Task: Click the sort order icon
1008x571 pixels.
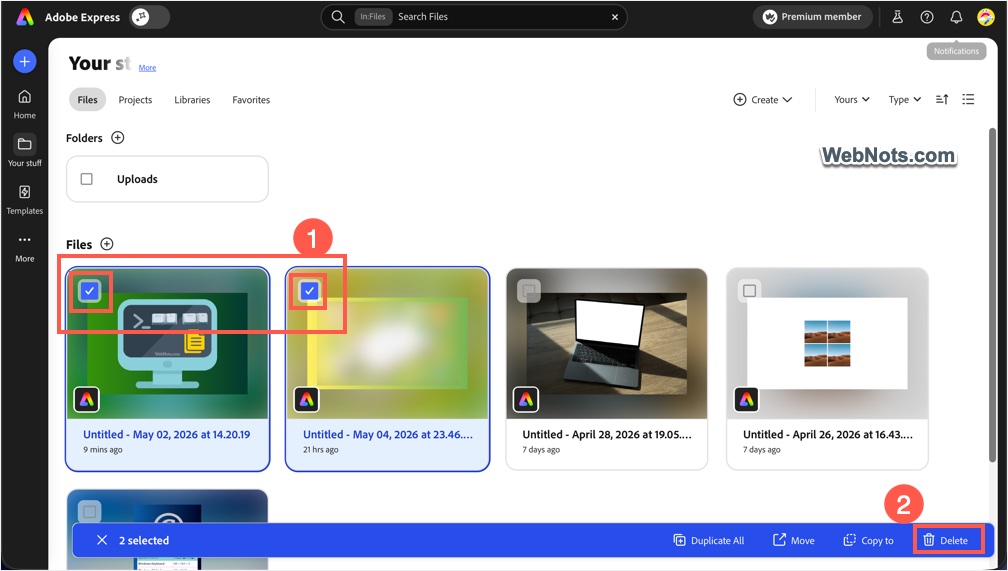Action: [x=942, y=99]
